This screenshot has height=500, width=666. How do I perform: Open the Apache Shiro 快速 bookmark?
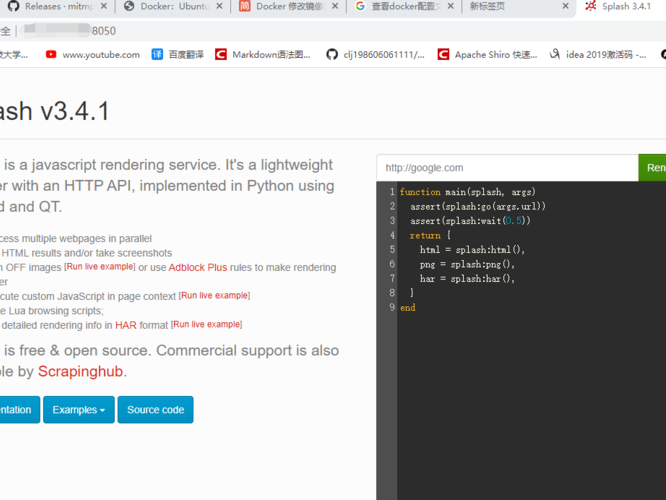point(488,55)
